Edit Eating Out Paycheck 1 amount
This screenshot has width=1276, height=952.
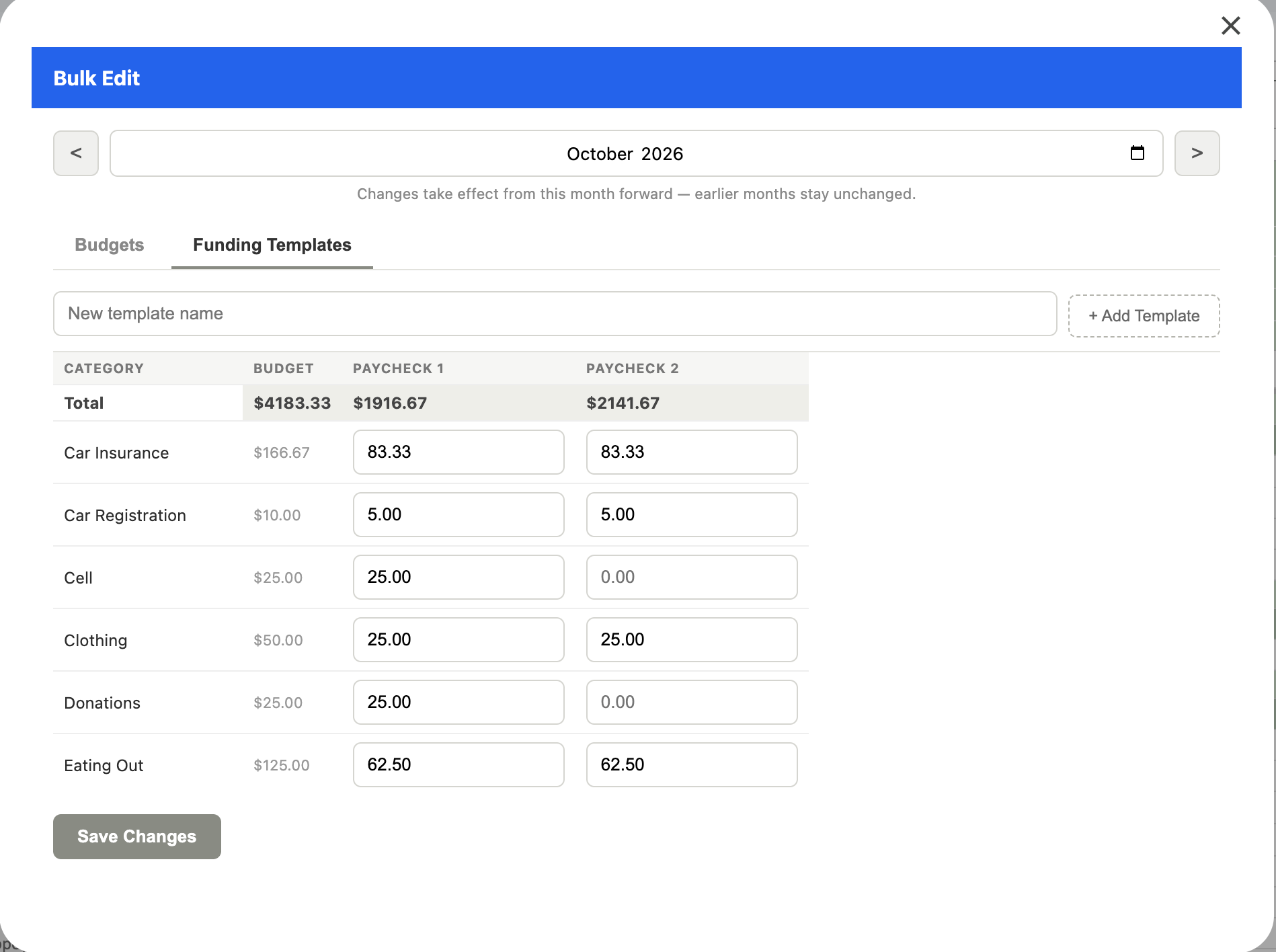coord(459,764)
